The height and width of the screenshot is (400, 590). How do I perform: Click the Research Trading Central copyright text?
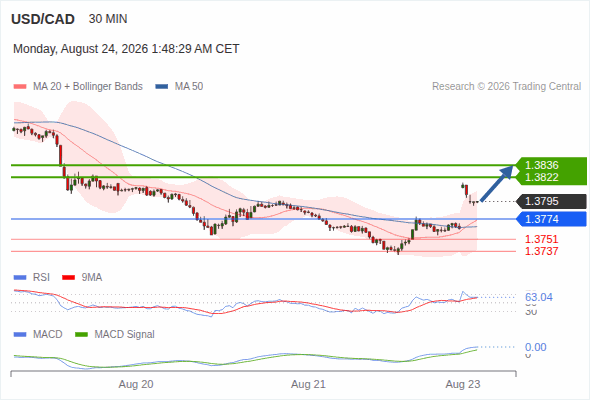(506, 87)
